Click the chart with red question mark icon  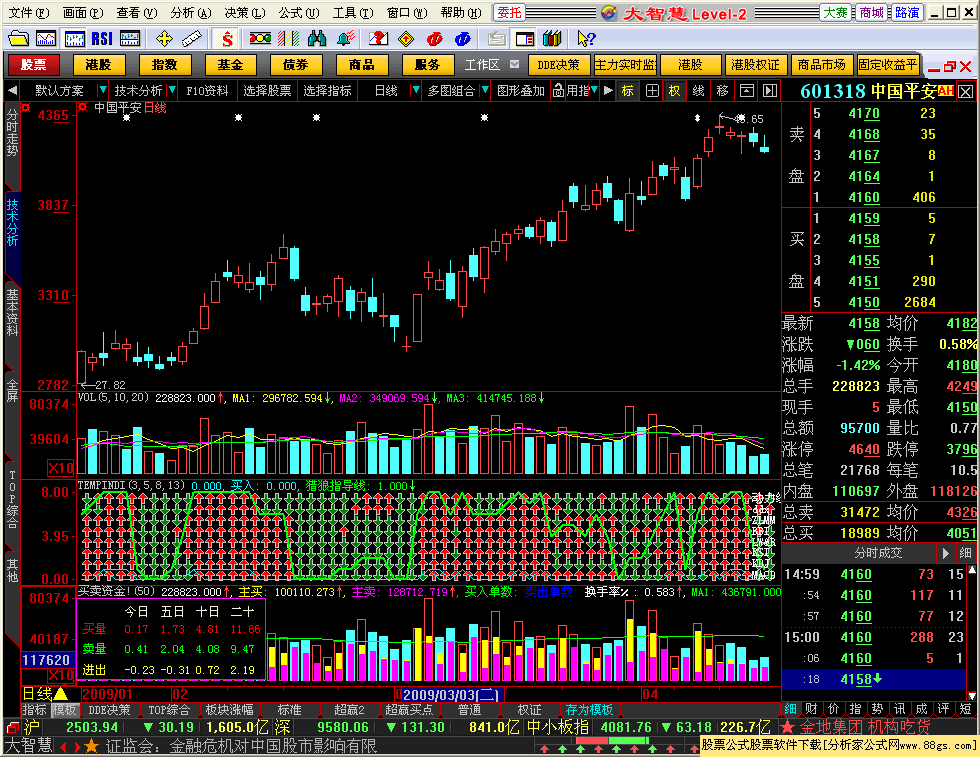(378, 39)
